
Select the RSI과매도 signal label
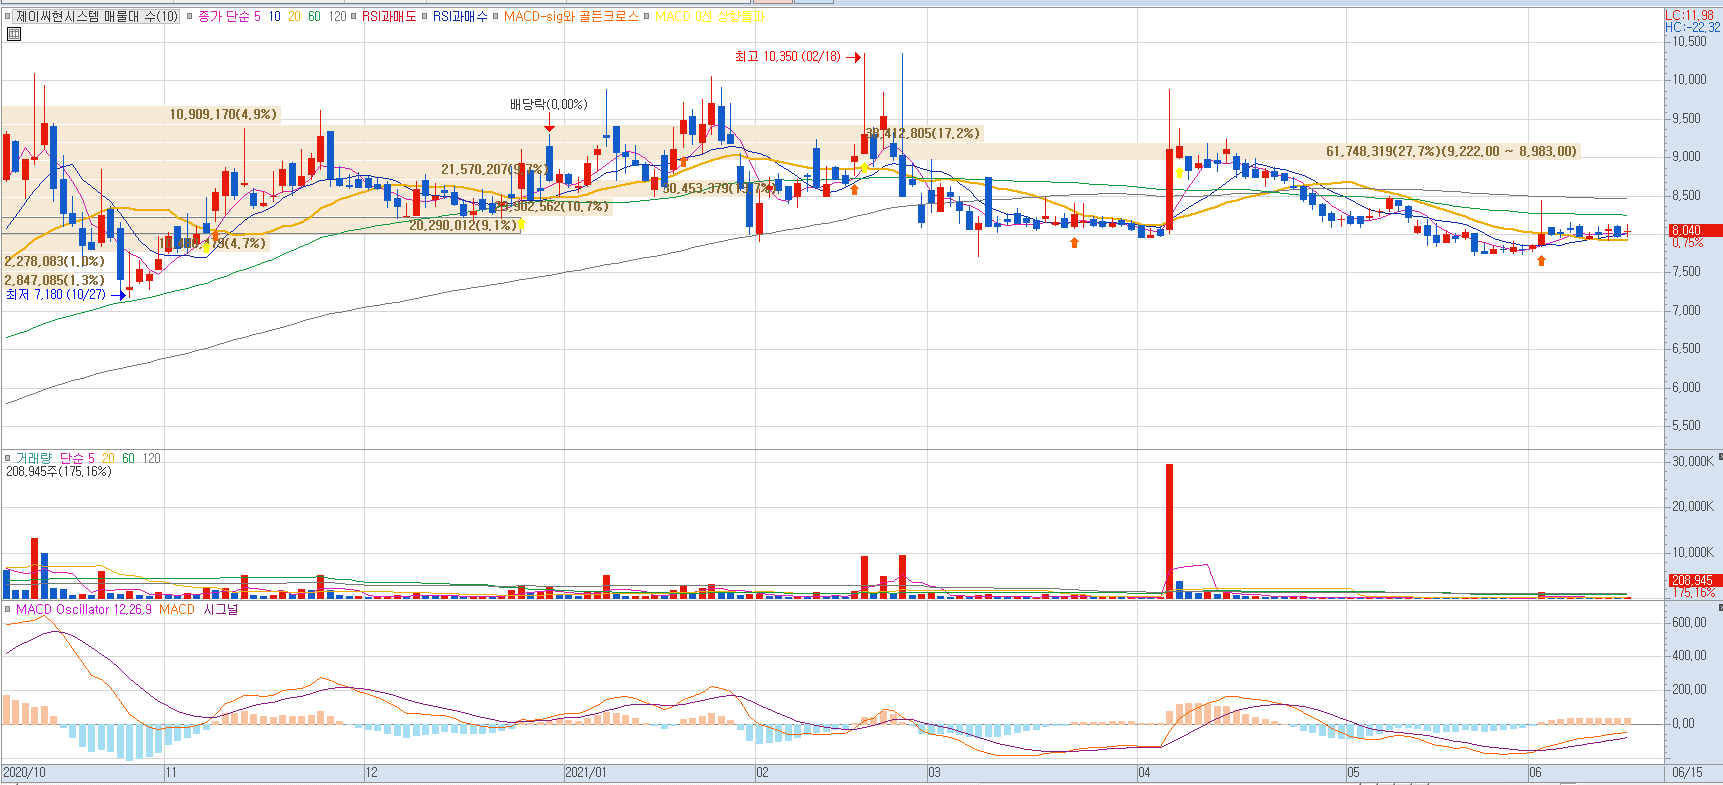pyautogui.click(x=389, y=16)
